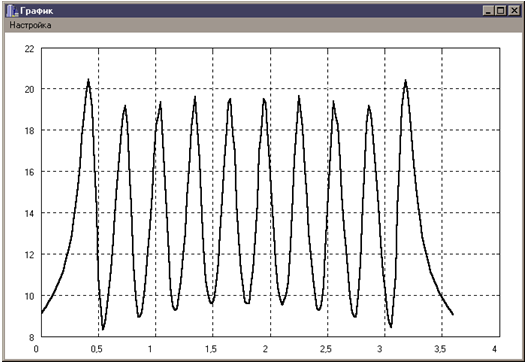Click y-axis label 18
This screenshot has height=363, width=526.
point(30,131)
